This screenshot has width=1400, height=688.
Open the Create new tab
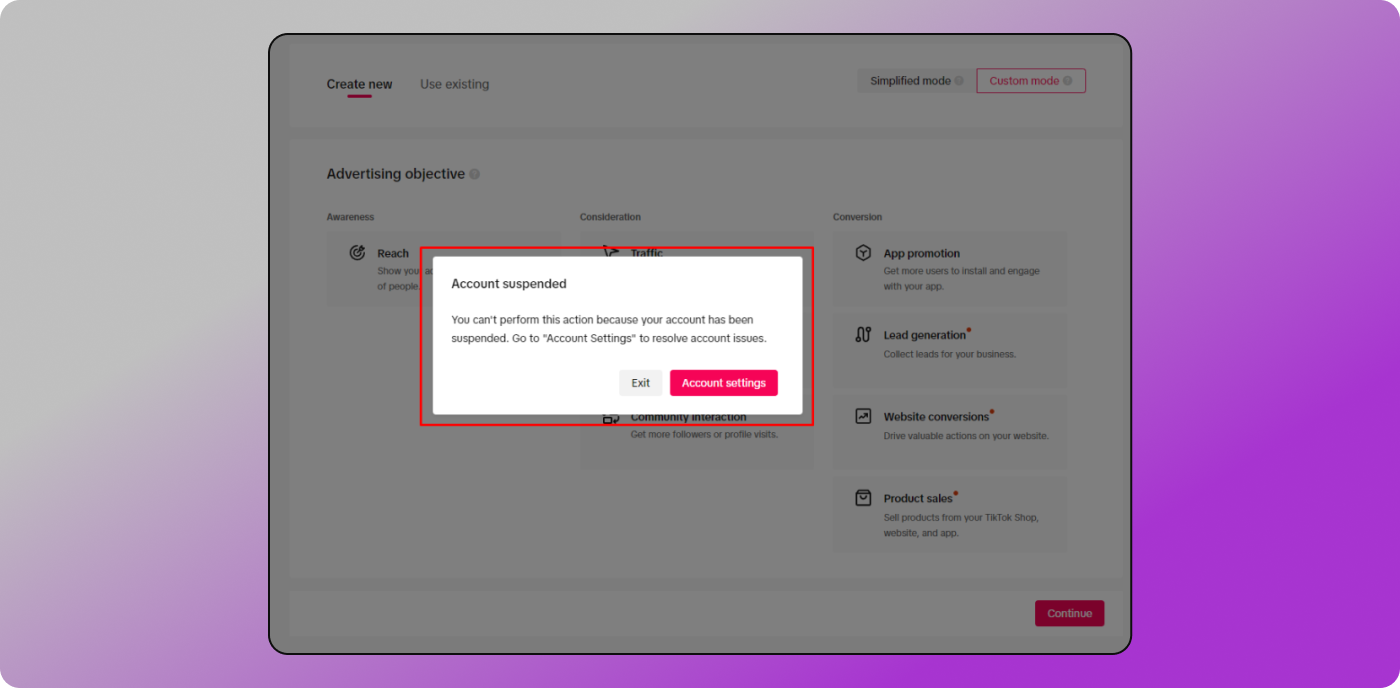coord(359,84)
